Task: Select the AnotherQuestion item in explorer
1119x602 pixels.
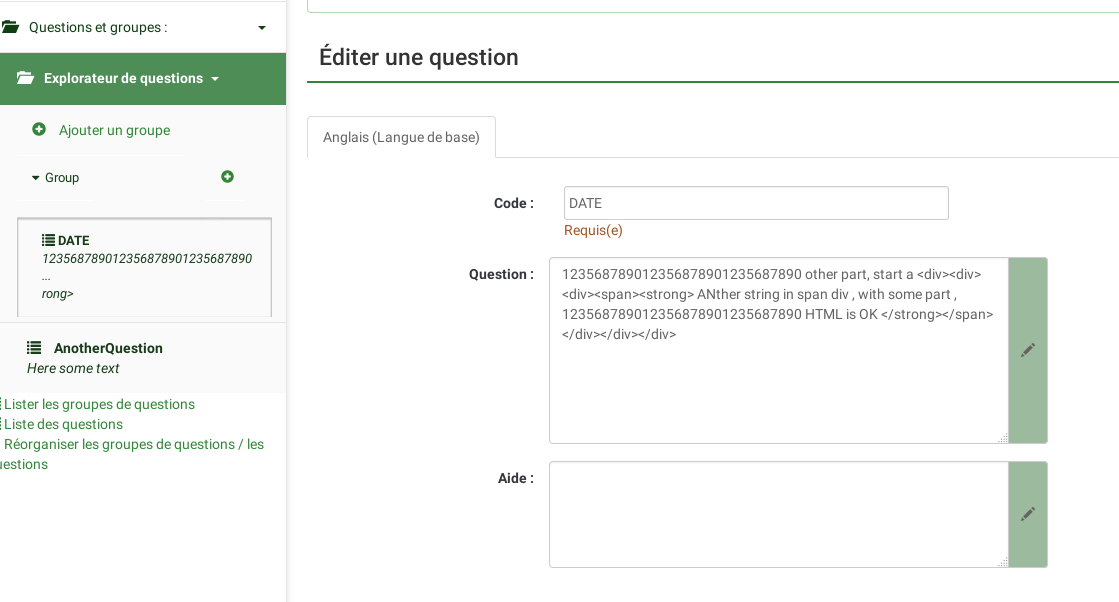Action: (108, 348)
